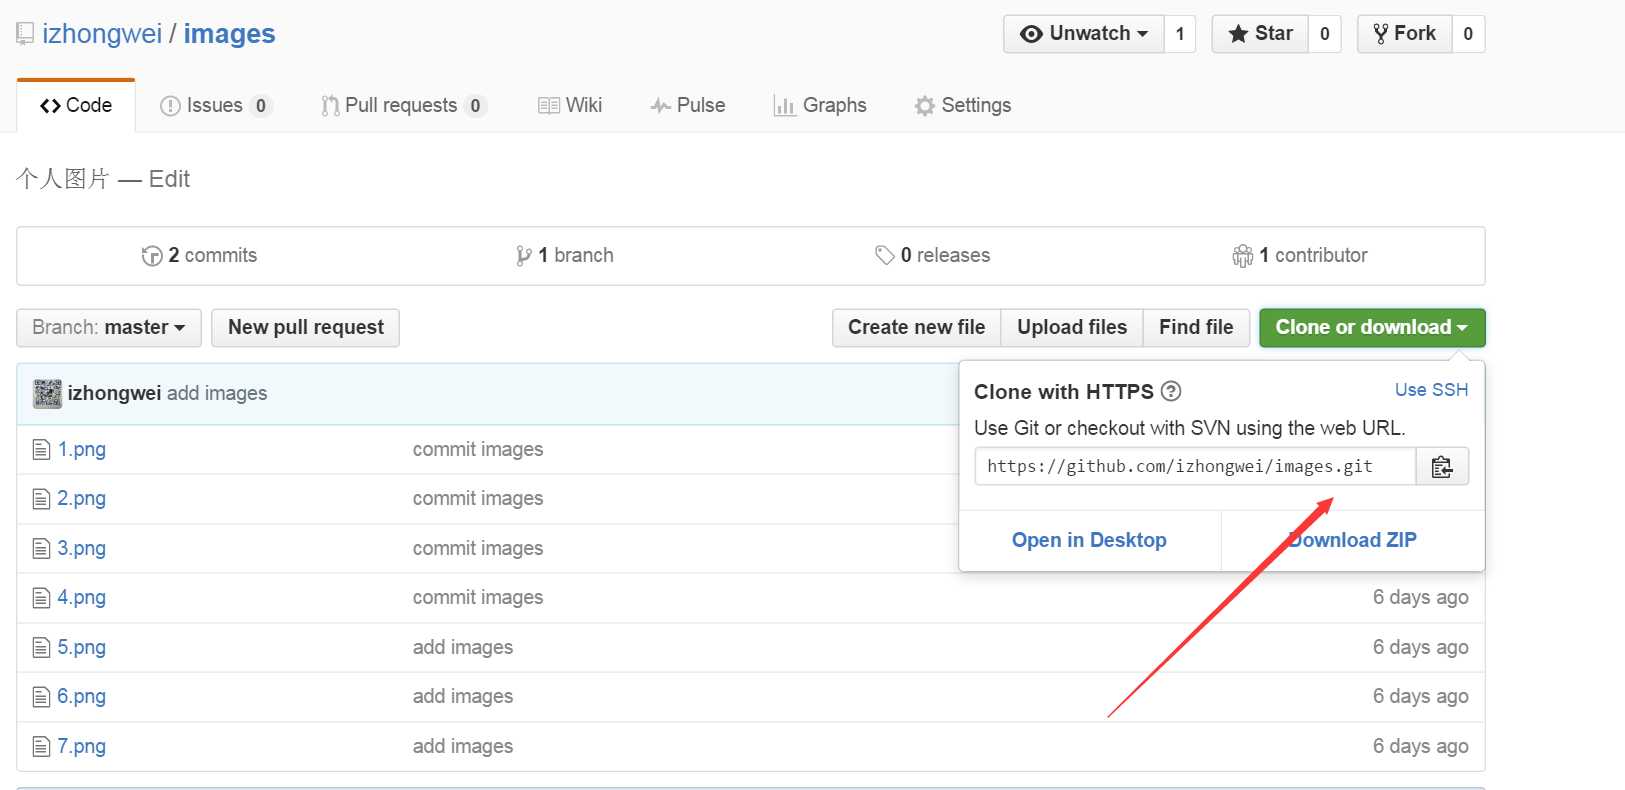Fork the repository
Viewport: 1625px width, 790px height.
tap(1405, 34)
